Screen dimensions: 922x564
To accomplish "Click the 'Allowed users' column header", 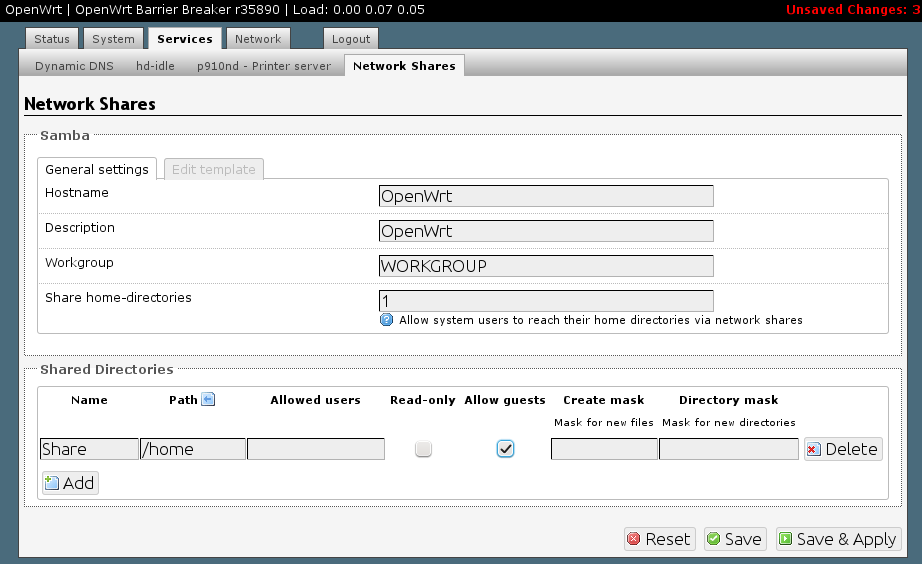I will [316, 400].
